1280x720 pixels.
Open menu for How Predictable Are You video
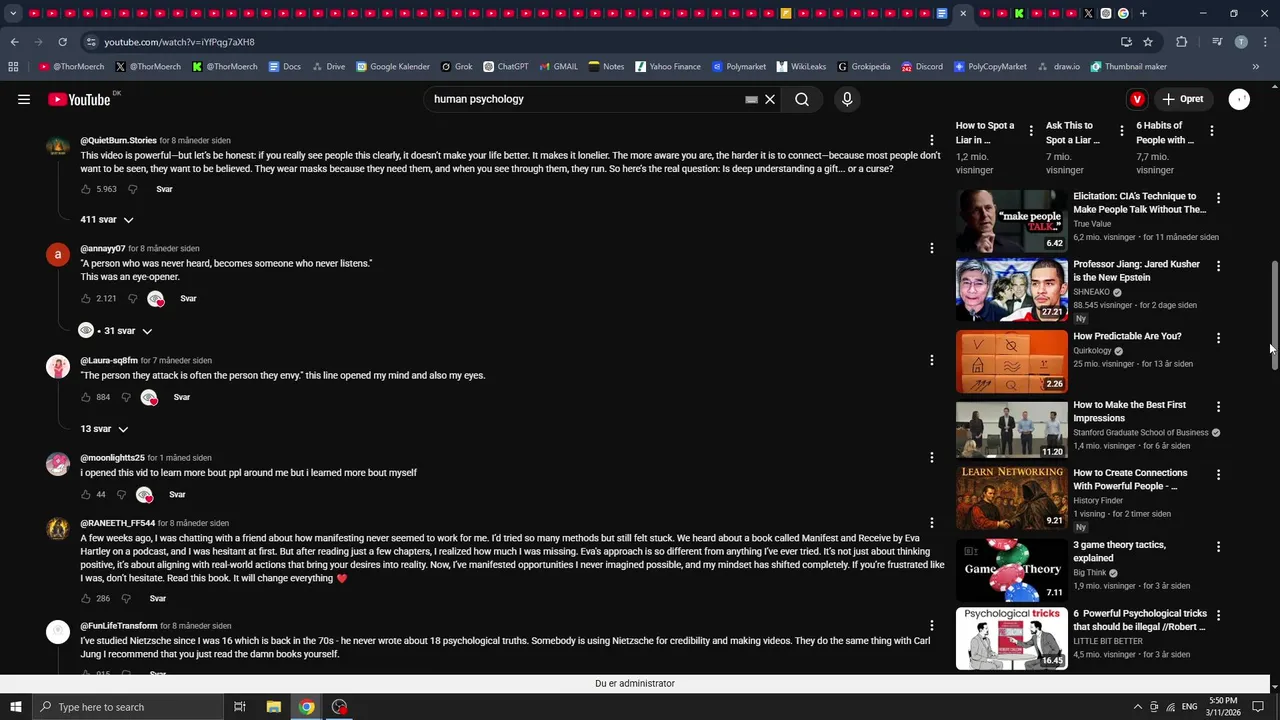[1218, 338]
